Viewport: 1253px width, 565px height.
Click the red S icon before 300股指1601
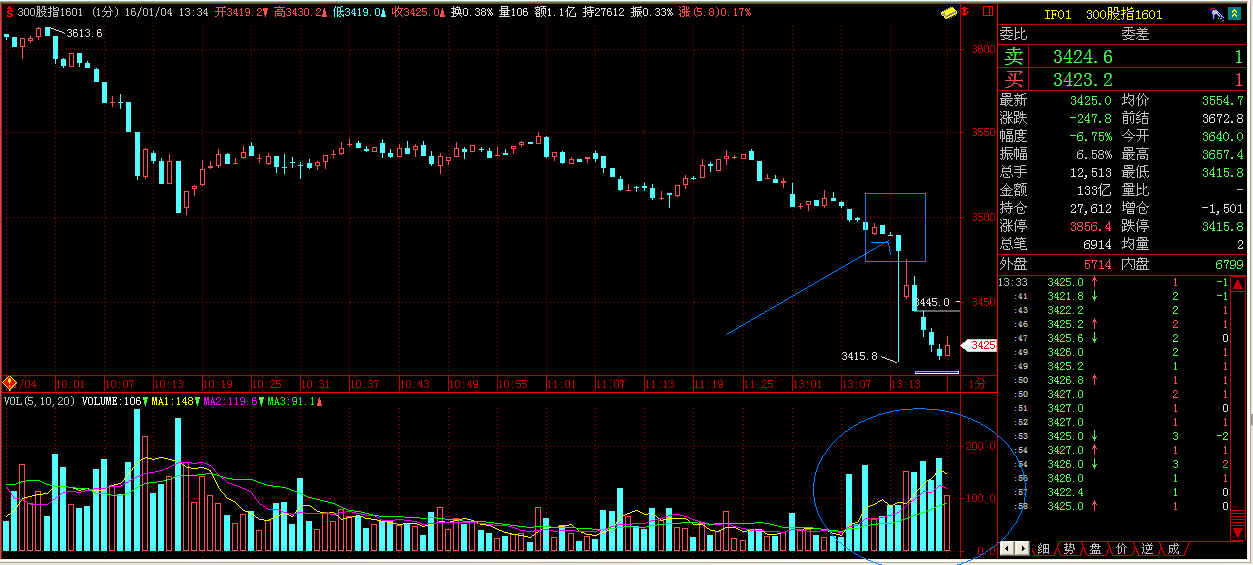pyautogui.click(x=9, y=13)
